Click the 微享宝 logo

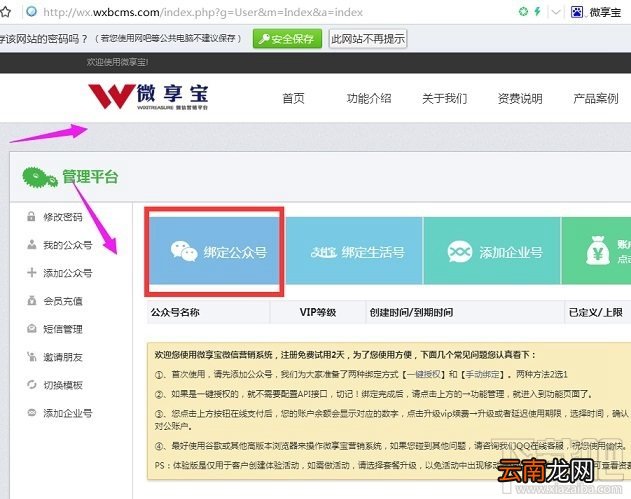tap(148, 97)
